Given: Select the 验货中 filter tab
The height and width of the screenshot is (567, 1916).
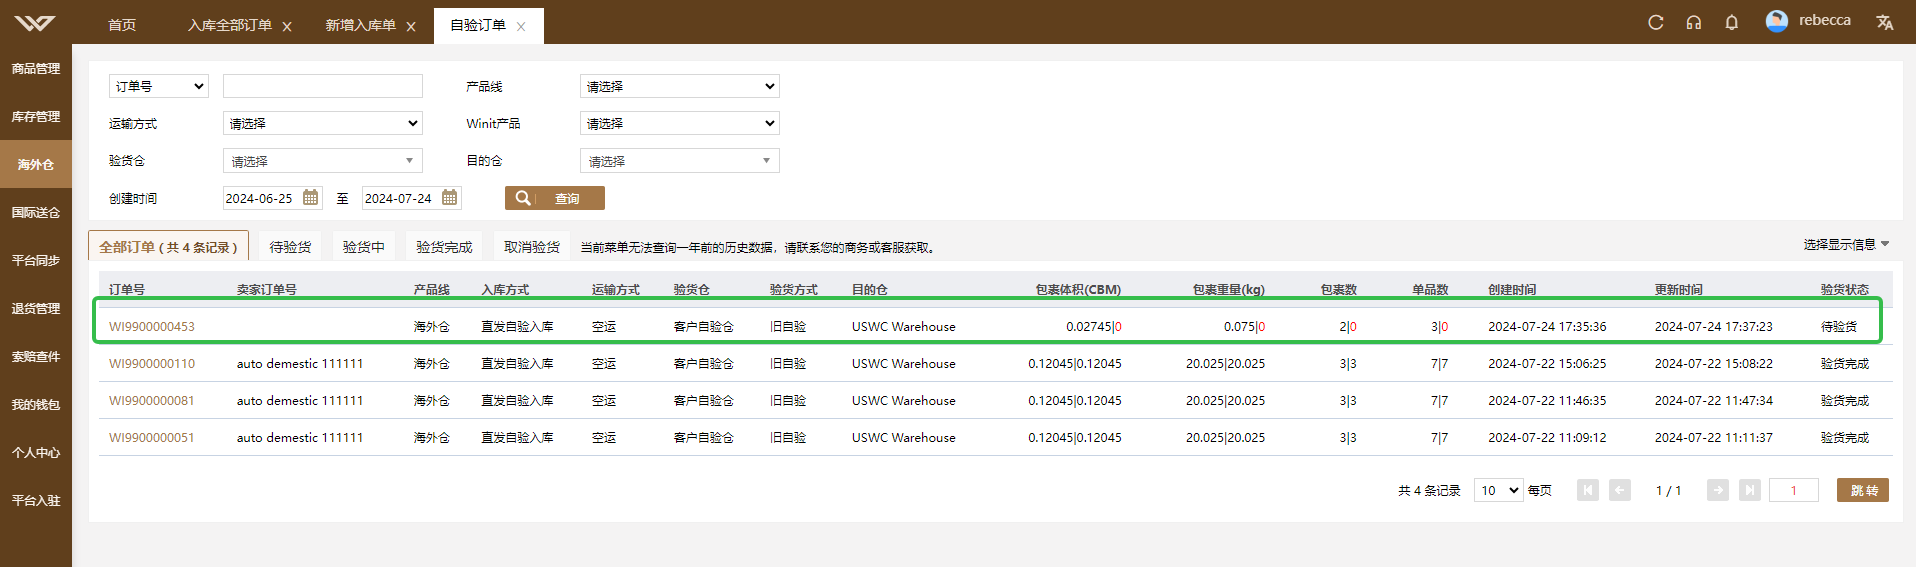Looking at the screenshot, I should coord(364,247).
